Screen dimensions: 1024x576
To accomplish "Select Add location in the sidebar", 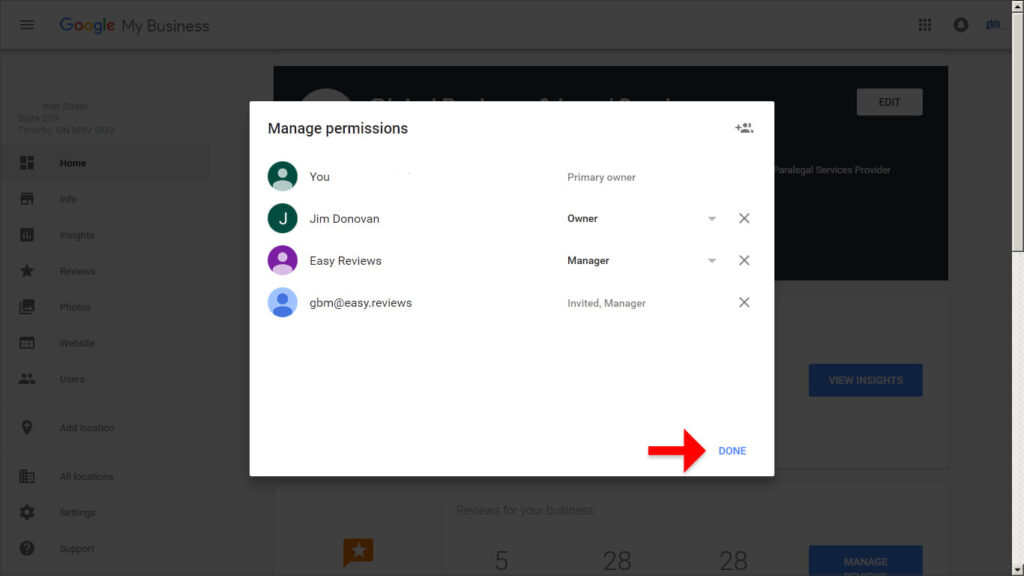I will click(87, 428).
